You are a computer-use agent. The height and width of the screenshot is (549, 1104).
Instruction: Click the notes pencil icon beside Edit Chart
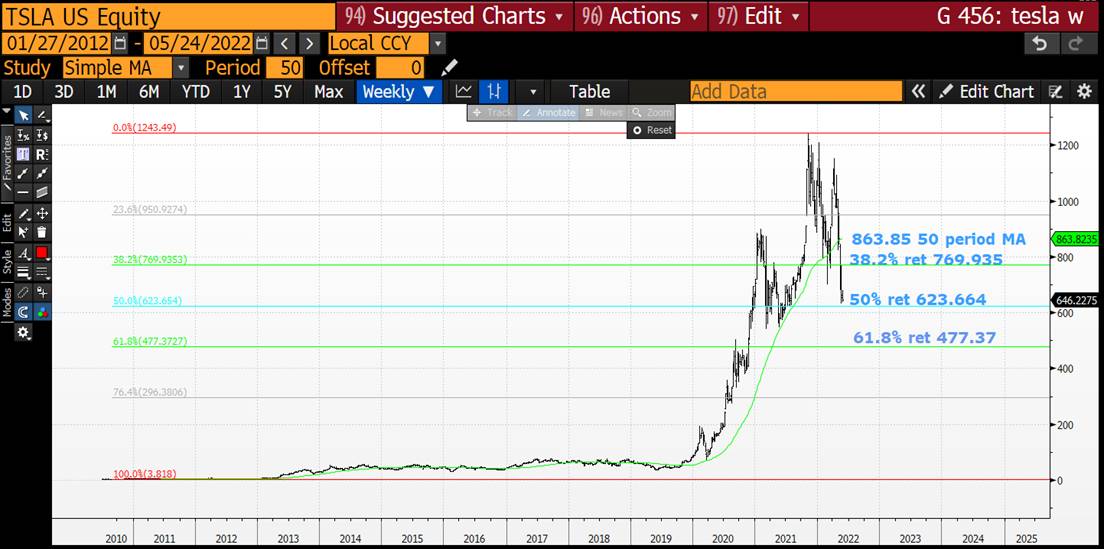pyautogui.click(x=1055, y=92)
